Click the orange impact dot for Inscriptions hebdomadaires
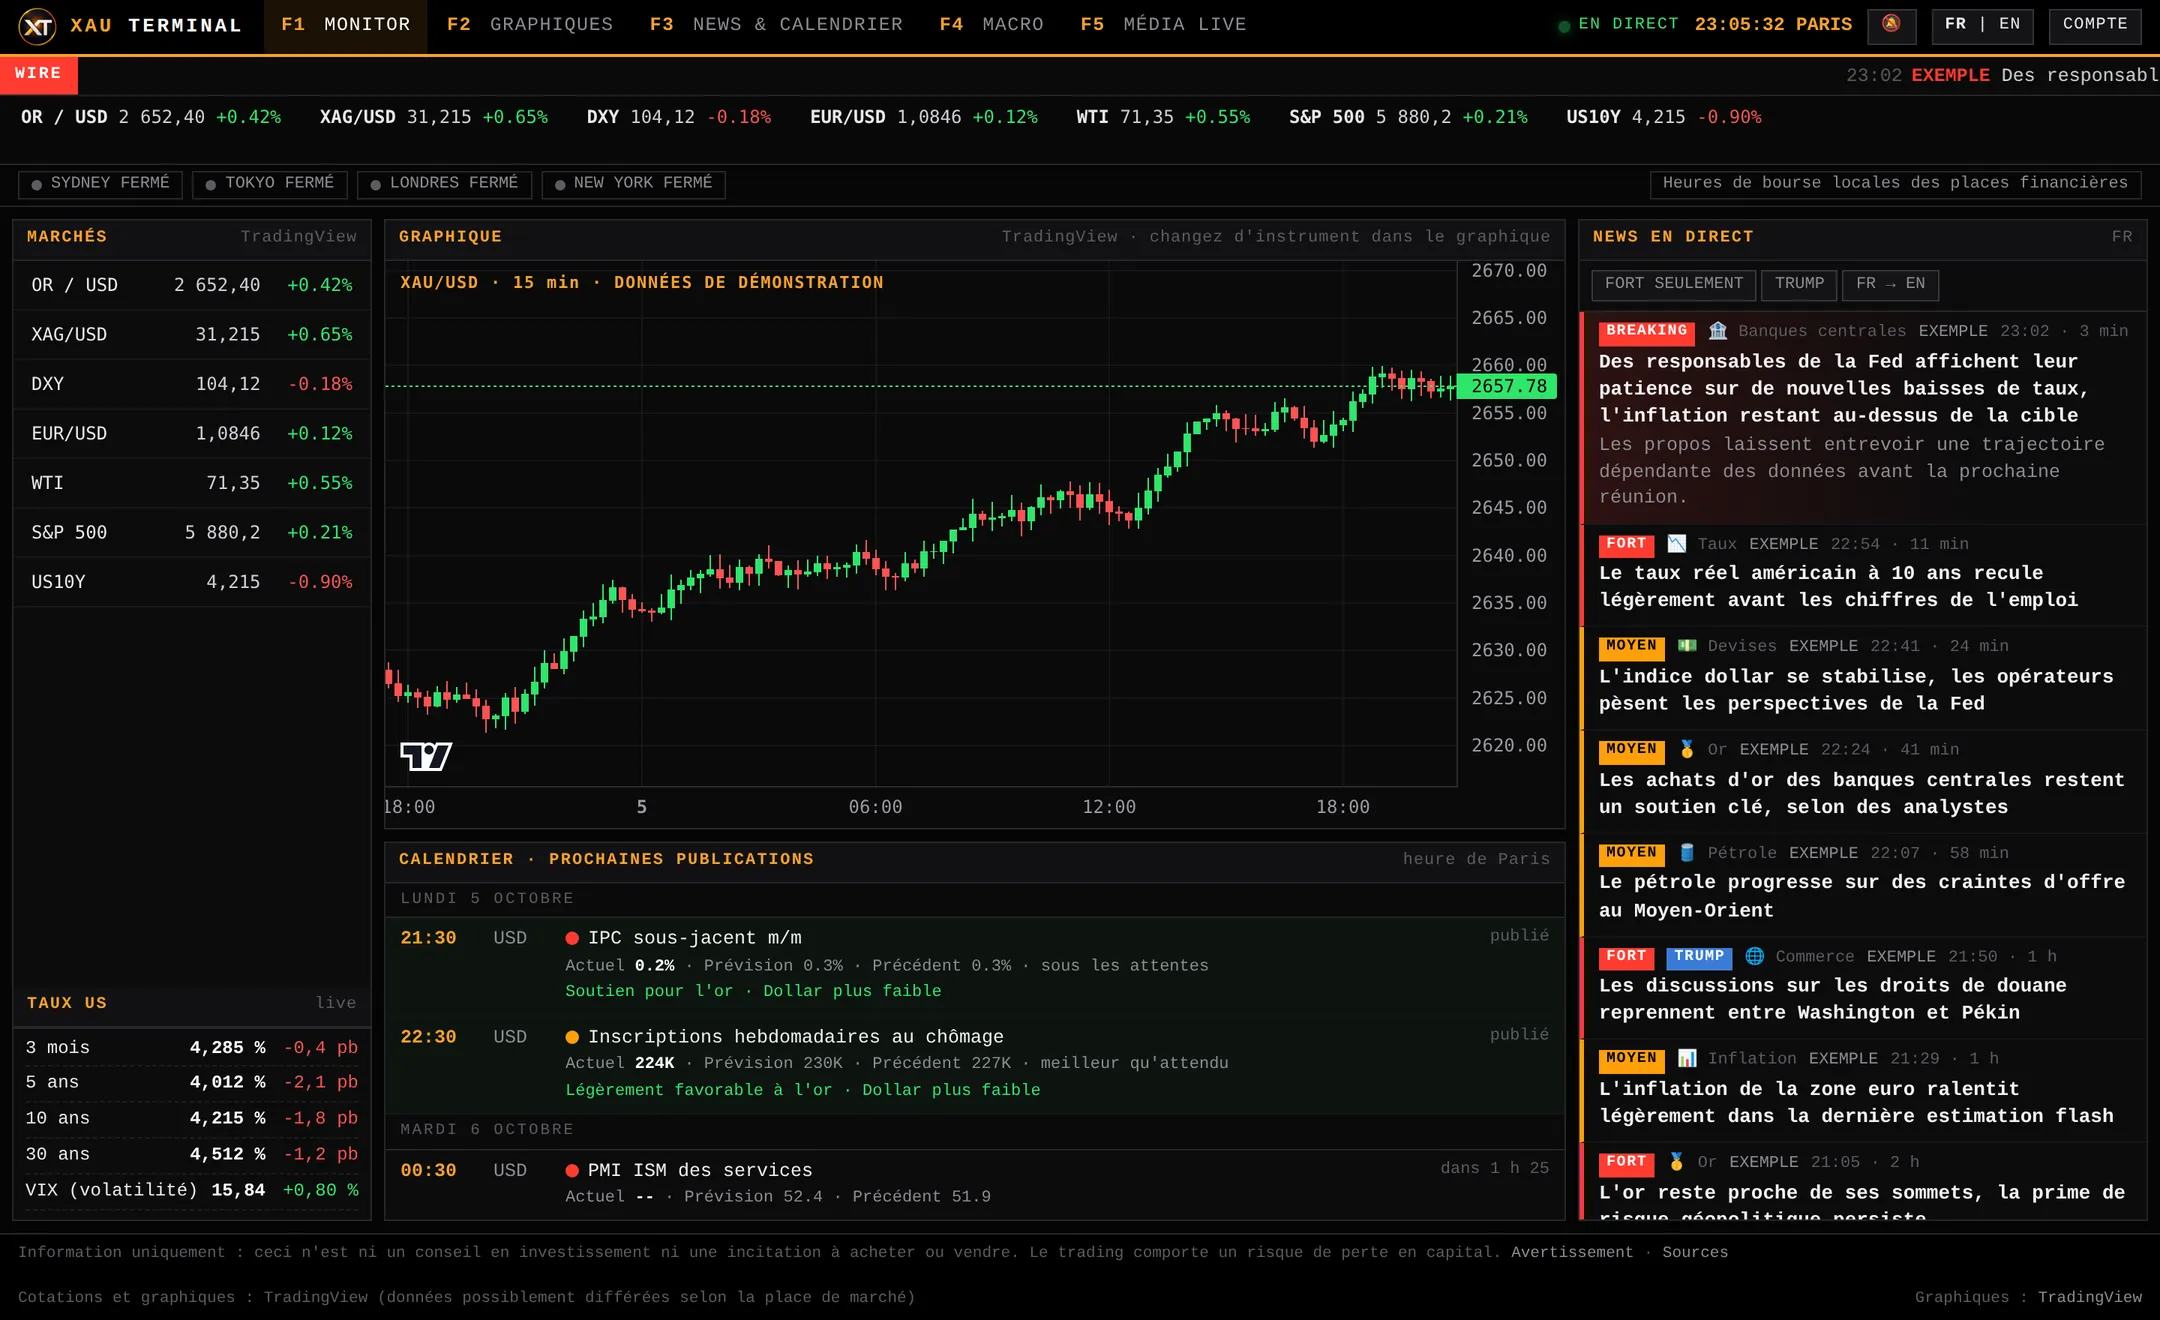Screen dimensions: 2160x1320 click(x=572, y=1037)
